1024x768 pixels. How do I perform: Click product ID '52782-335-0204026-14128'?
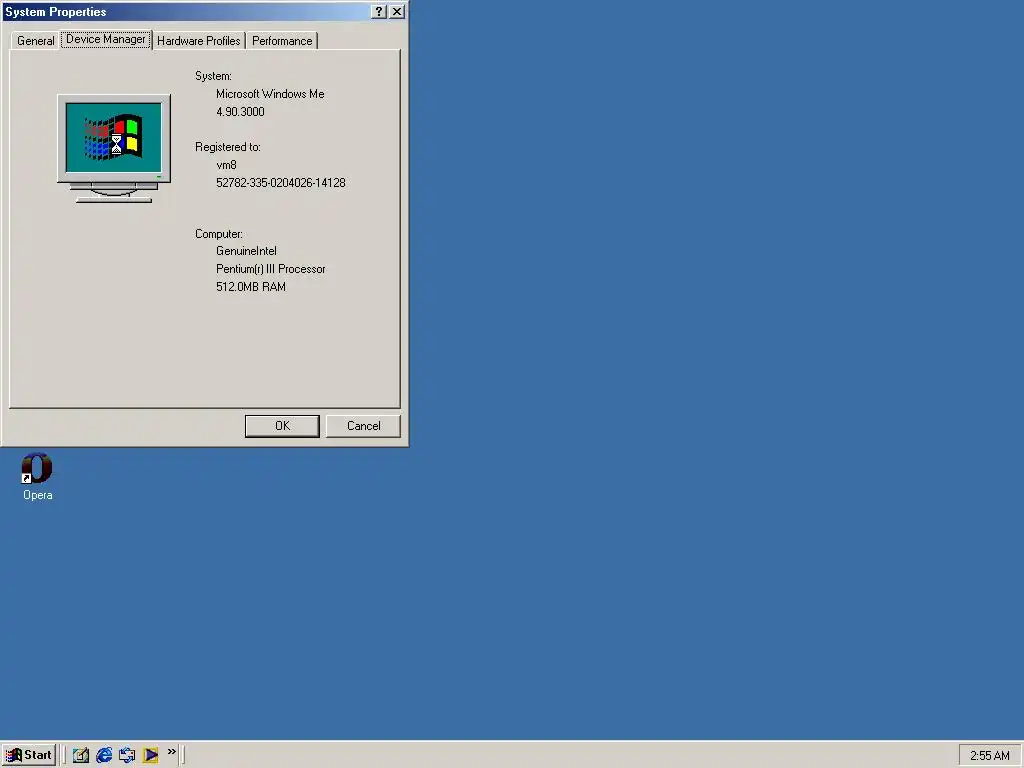[281, 183]
